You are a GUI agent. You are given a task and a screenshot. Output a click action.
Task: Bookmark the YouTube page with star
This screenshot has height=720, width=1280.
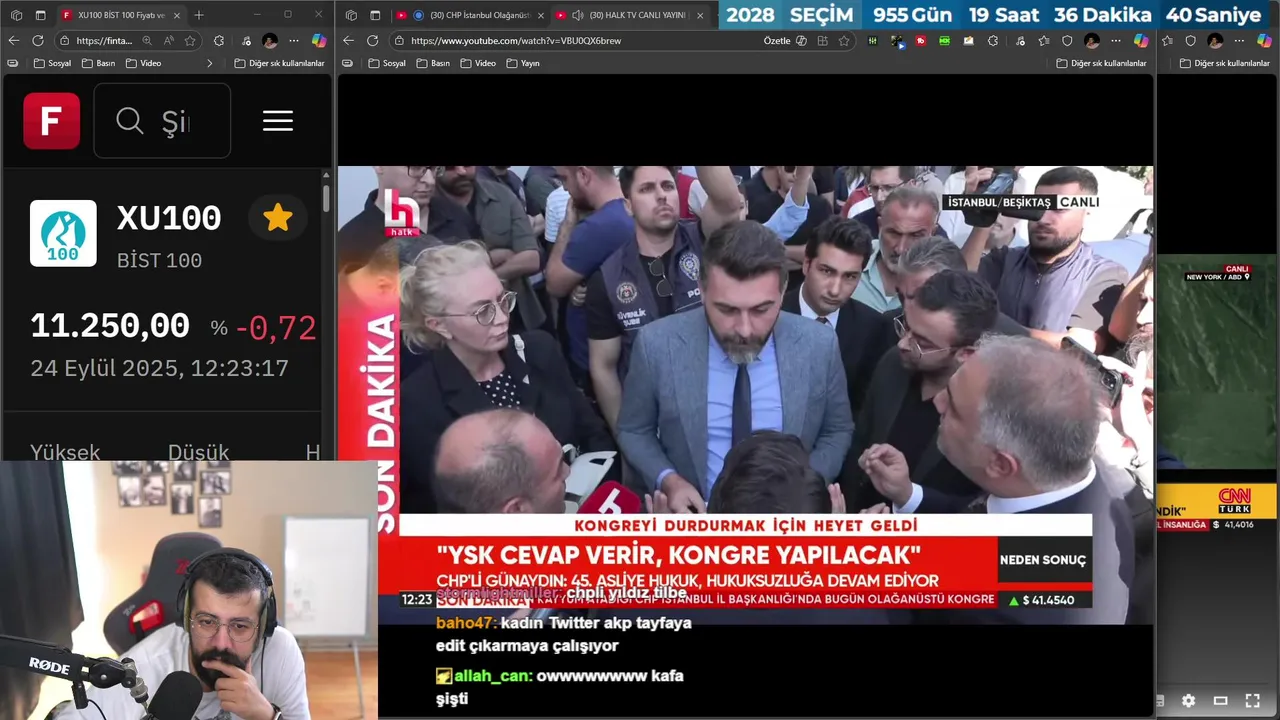(844, 41)
